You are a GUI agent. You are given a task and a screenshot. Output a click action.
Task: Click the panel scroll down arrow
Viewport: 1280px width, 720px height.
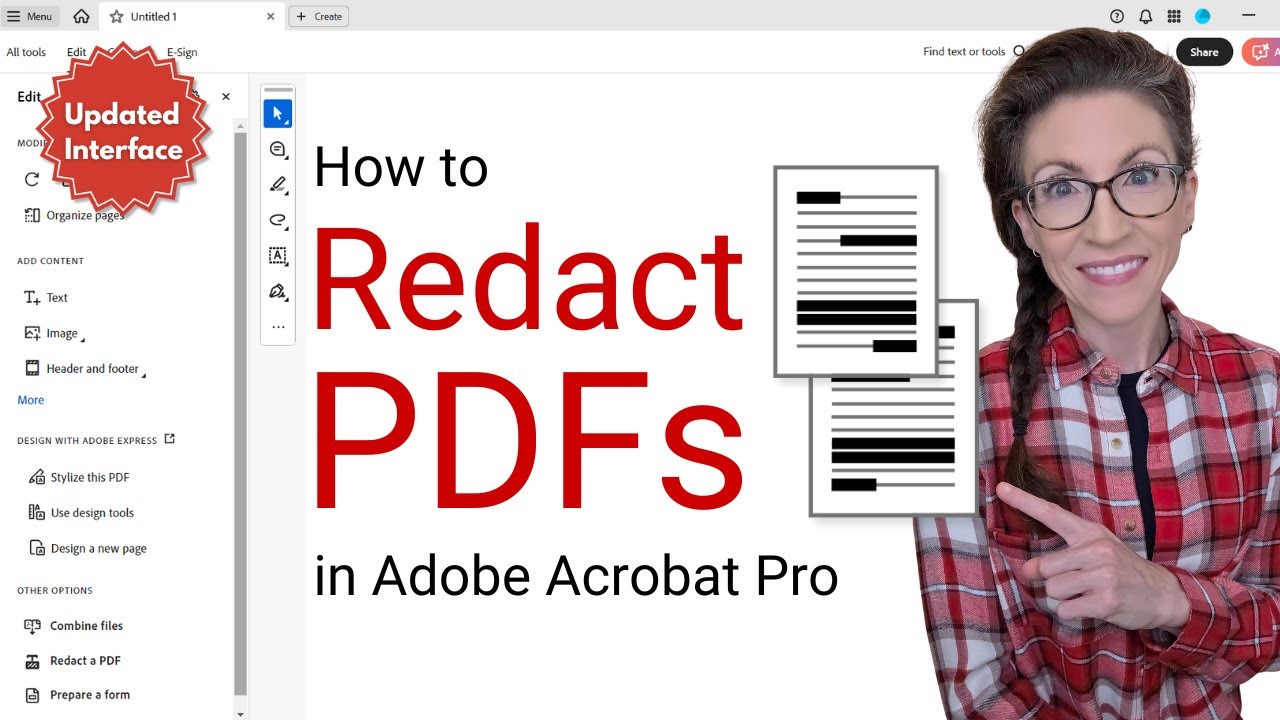pos(240,714)
